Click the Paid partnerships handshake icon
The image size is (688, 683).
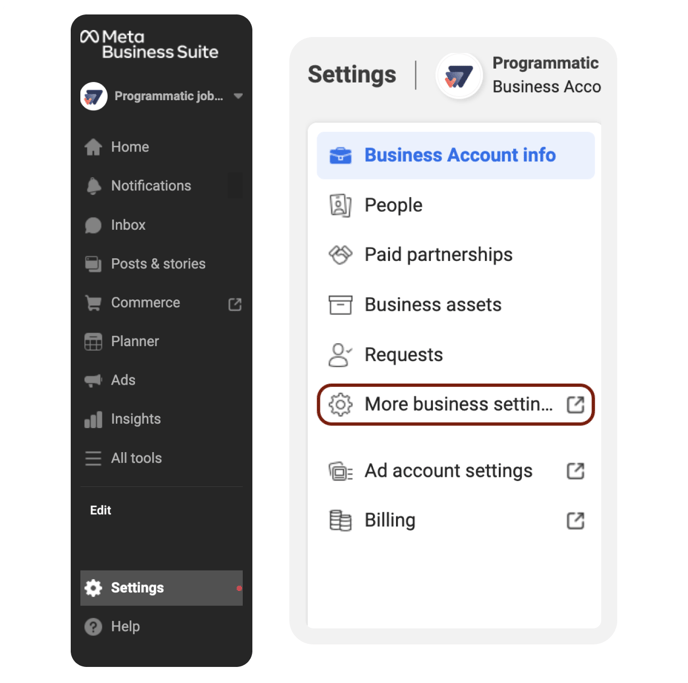pos(340,255)
